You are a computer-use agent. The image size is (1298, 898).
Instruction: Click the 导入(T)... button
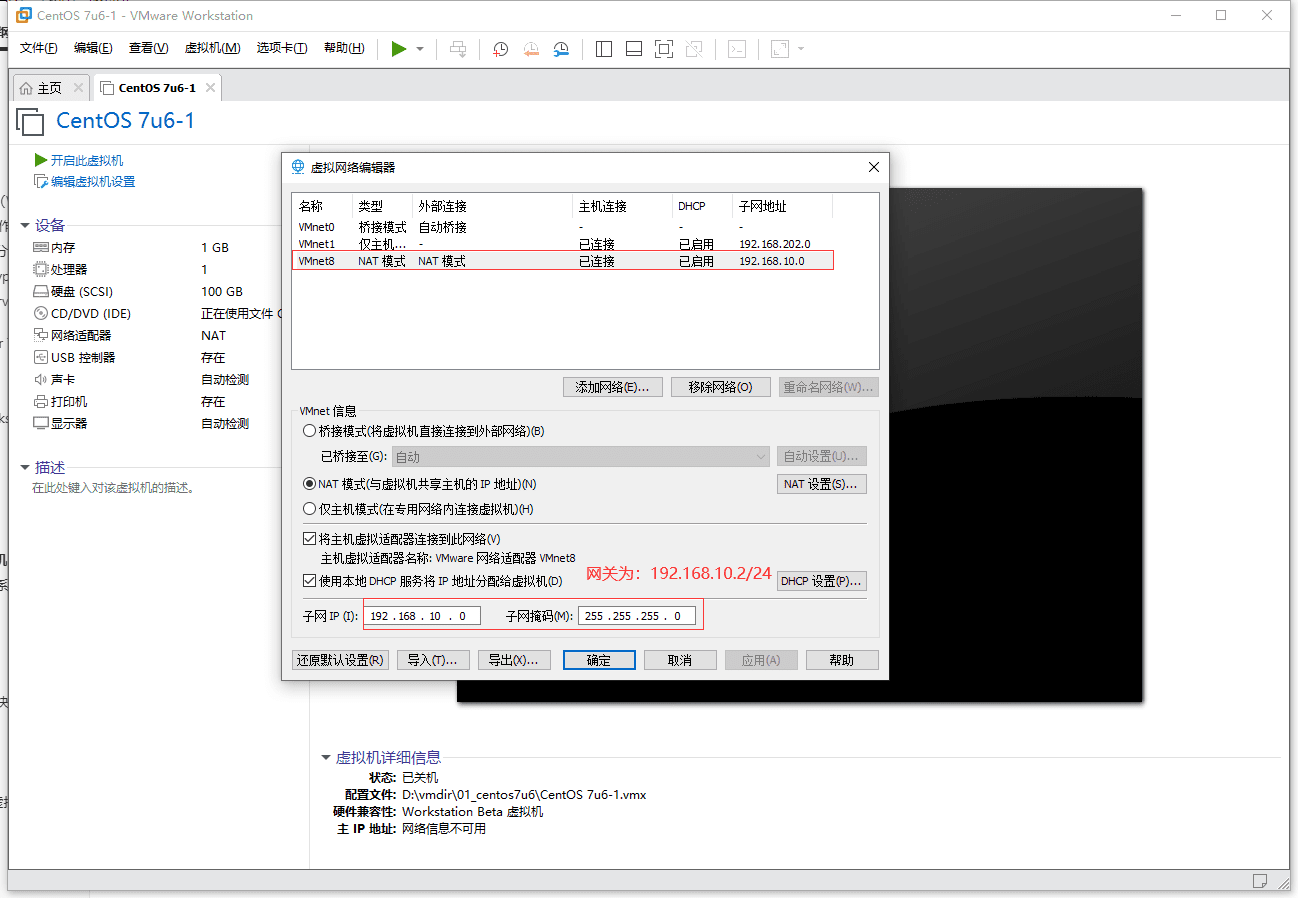(x=433, y=660)
